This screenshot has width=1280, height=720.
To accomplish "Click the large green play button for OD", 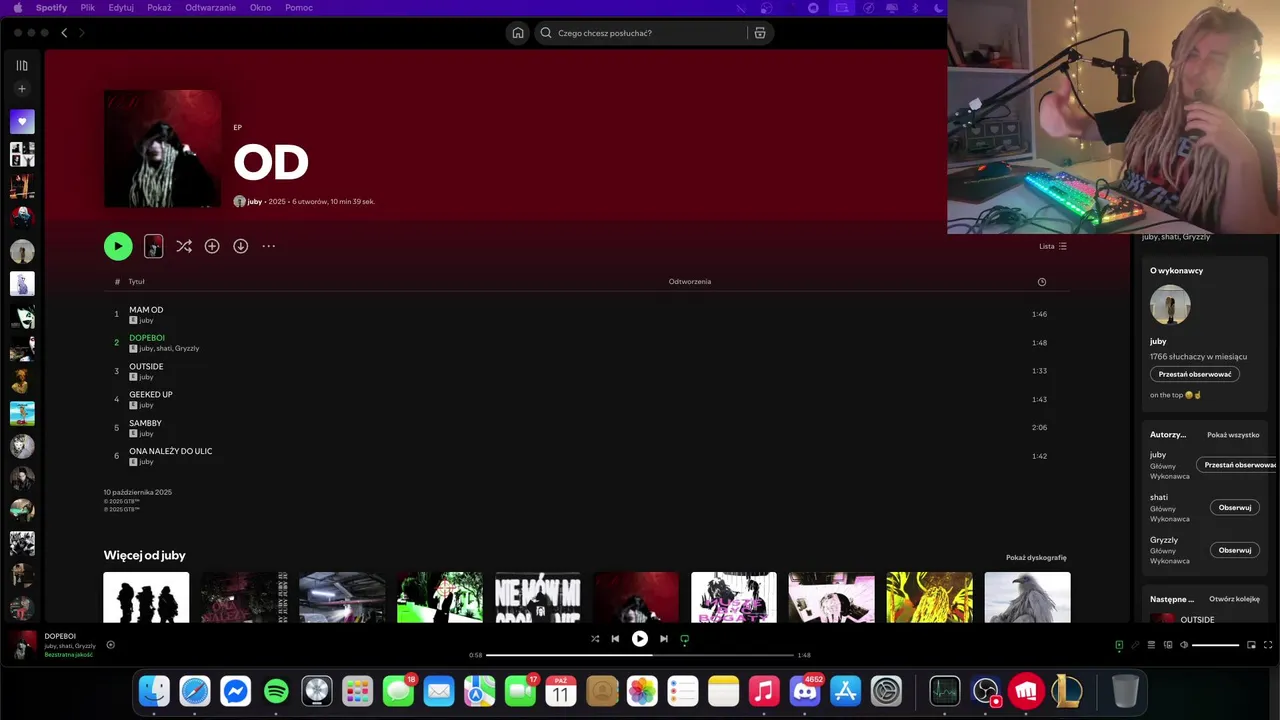I will pyautogui.click(x=118, y=246).
